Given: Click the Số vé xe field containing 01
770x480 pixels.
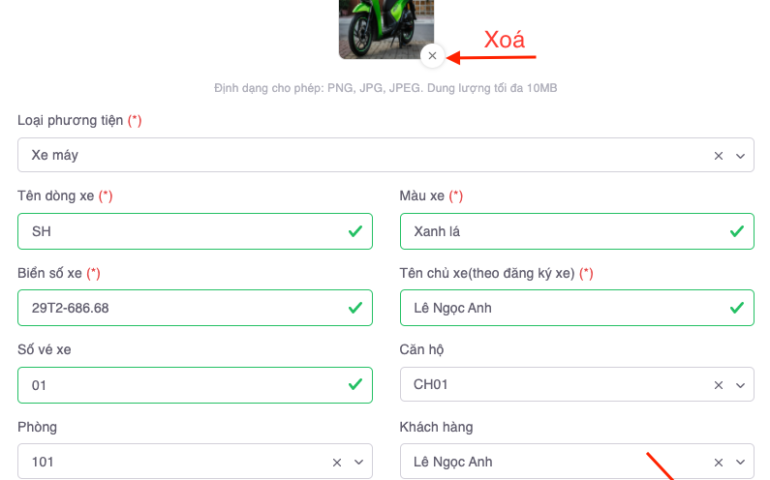Looking at the screenshot, I should [180, 385].
